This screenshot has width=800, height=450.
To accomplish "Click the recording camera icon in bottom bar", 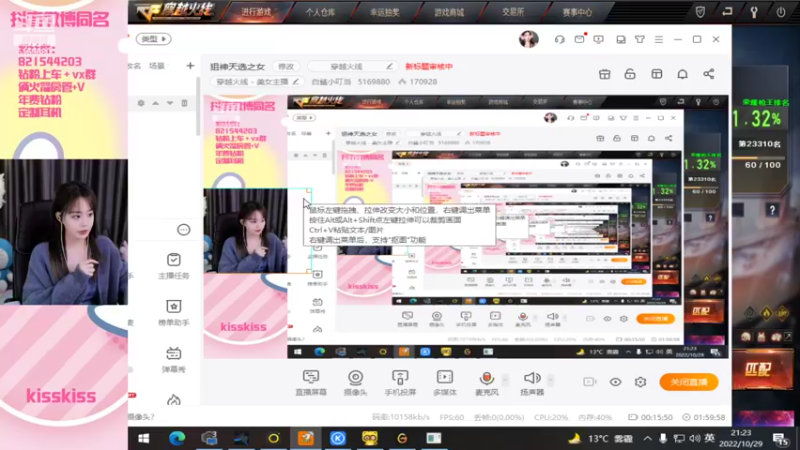I will pos(590,382).
